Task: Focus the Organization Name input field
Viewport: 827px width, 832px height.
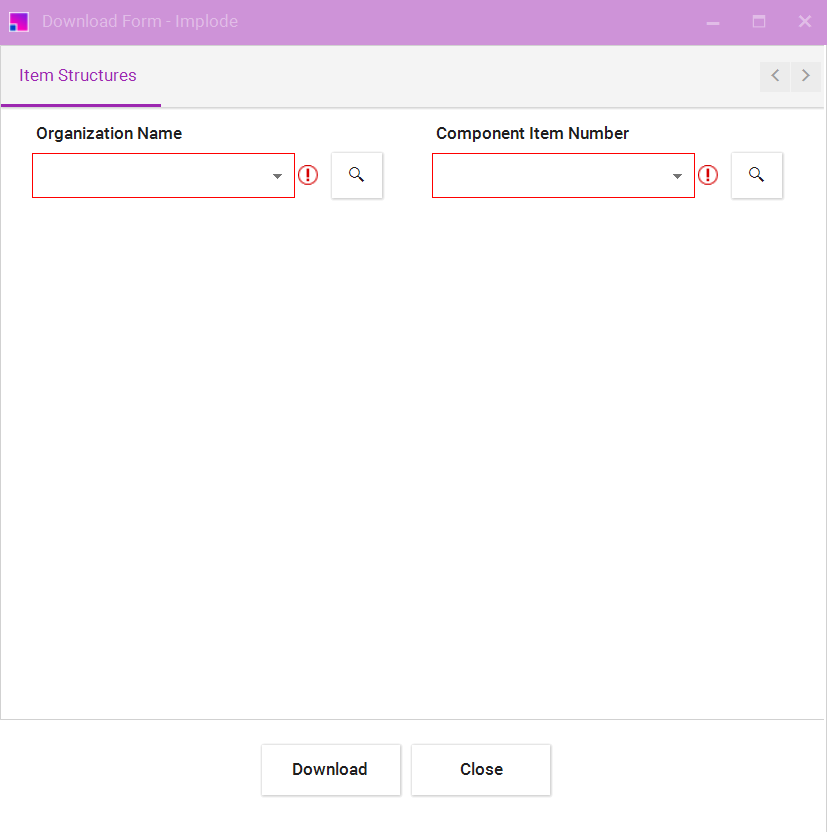Action: (150, 176)
